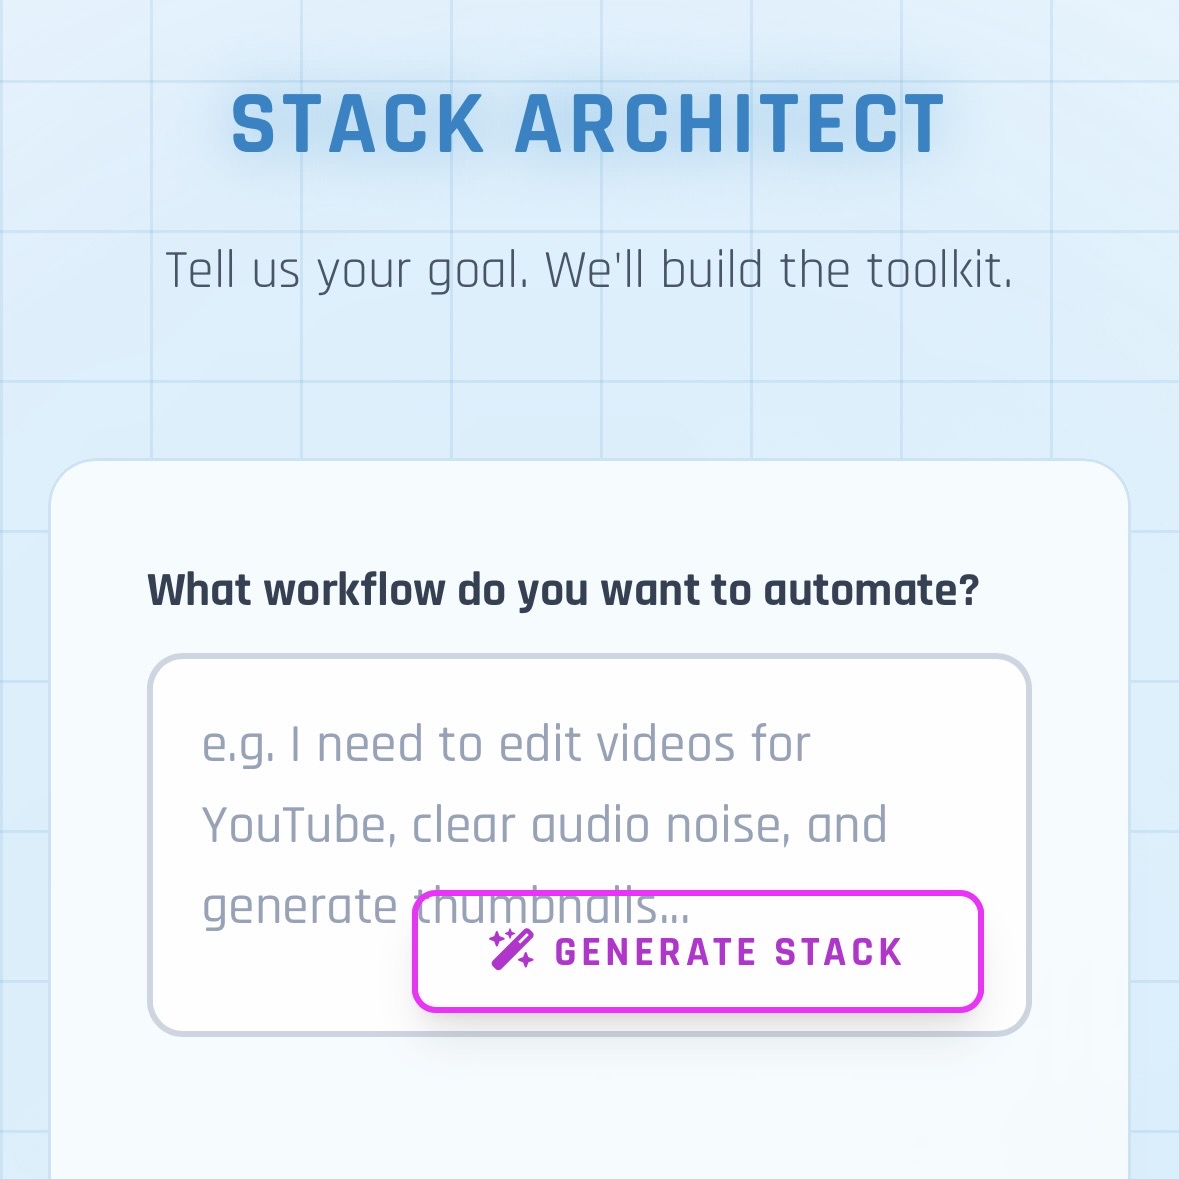Click the STACK ARCHITECT heading
Screen dimensions: 1179x1179
588,126
